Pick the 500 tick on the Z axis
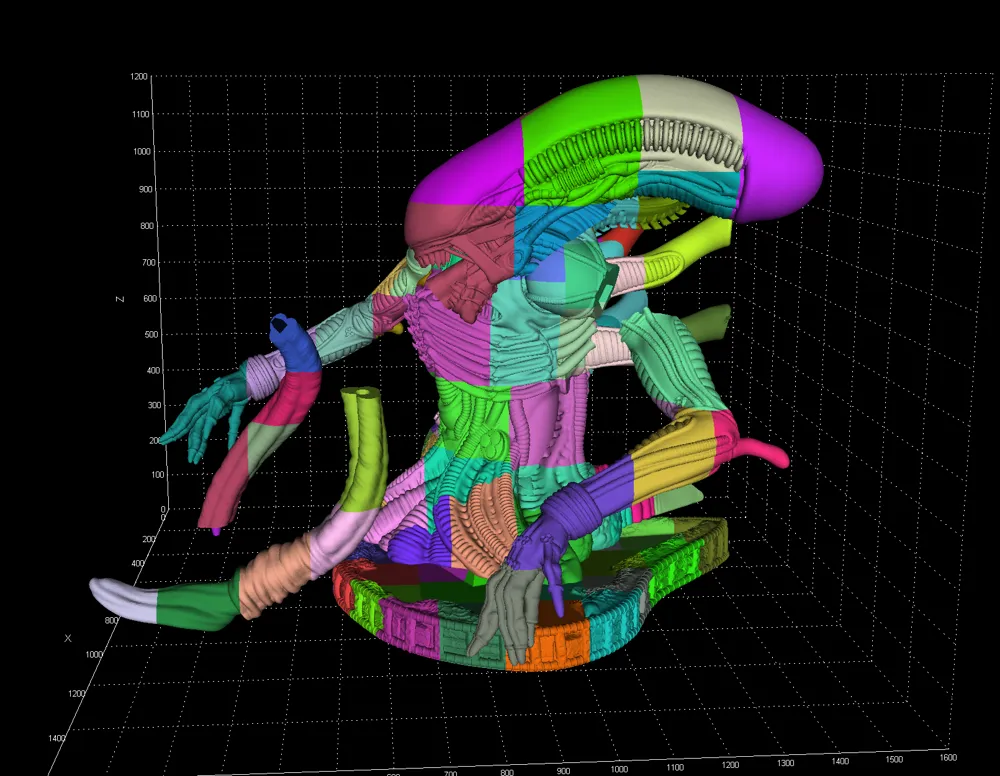The image size is (1000, 776). [152, 334]
